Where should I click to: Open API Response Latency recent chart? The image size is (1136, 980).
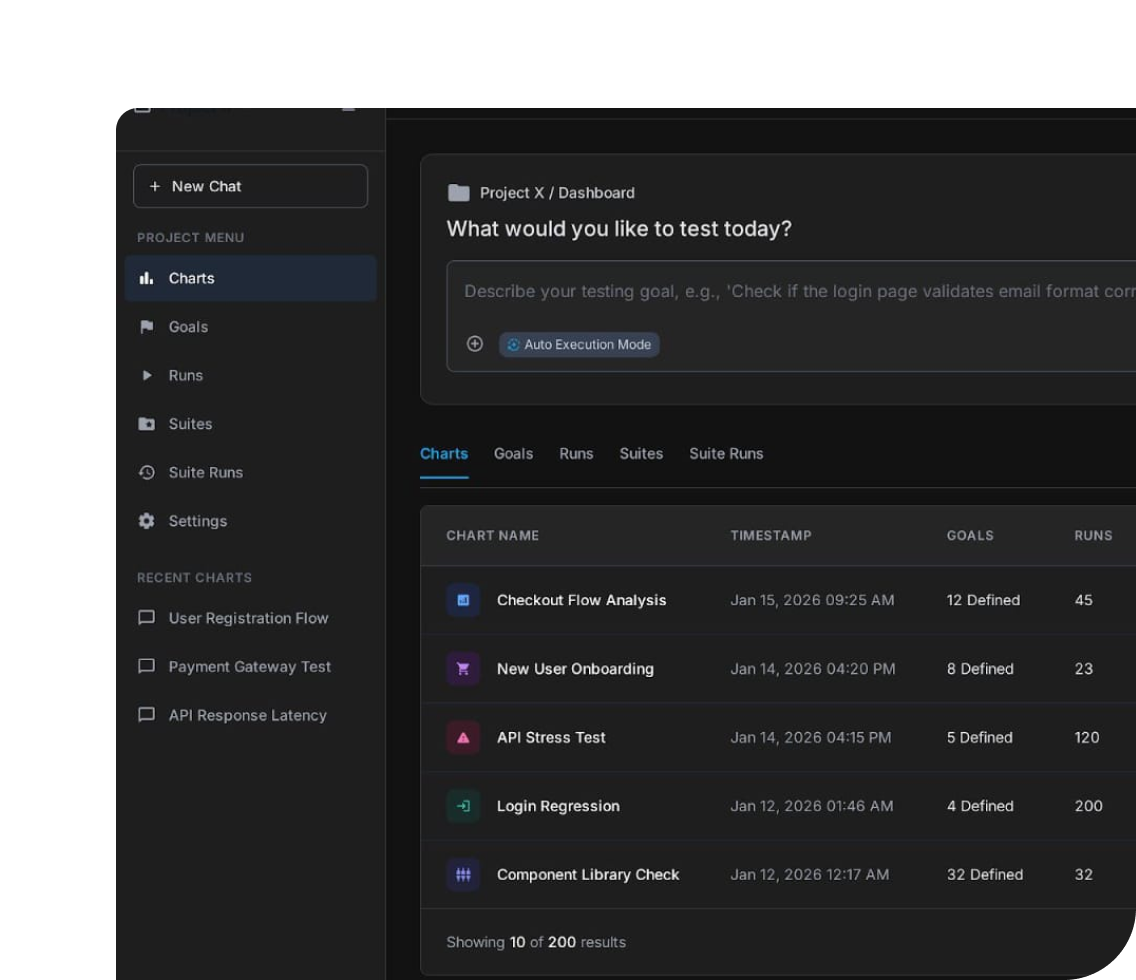click(x=247, y=715)
